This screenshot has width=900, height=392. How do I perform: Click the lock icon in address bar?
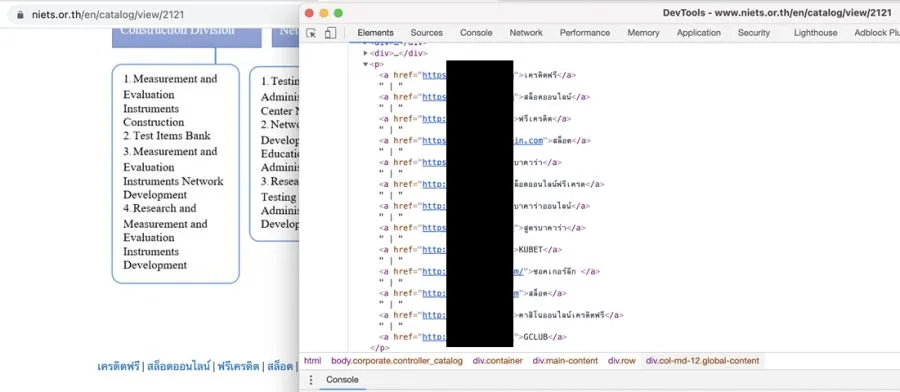pyautogui.click(x=20, y=15)
